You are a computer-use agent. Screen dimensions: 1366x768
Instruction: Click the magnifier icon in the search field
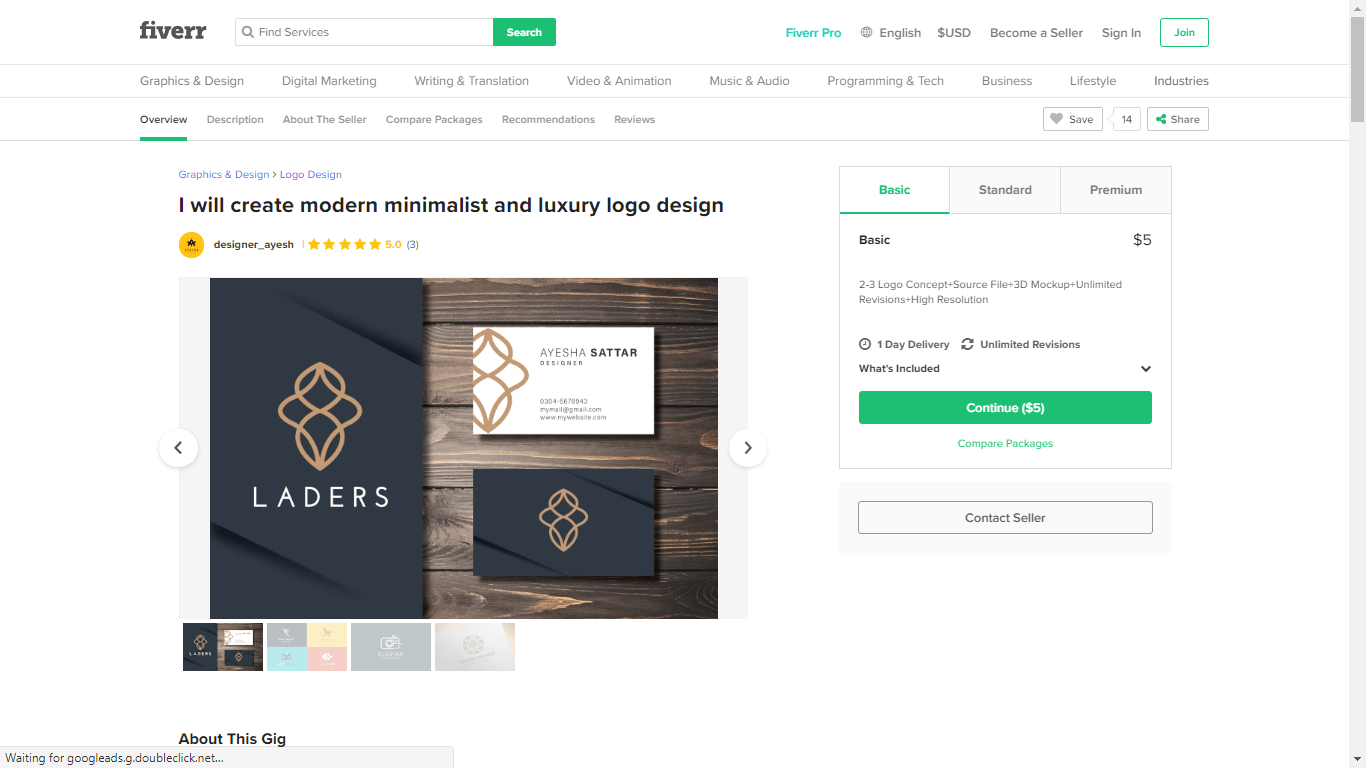point(248,32)
